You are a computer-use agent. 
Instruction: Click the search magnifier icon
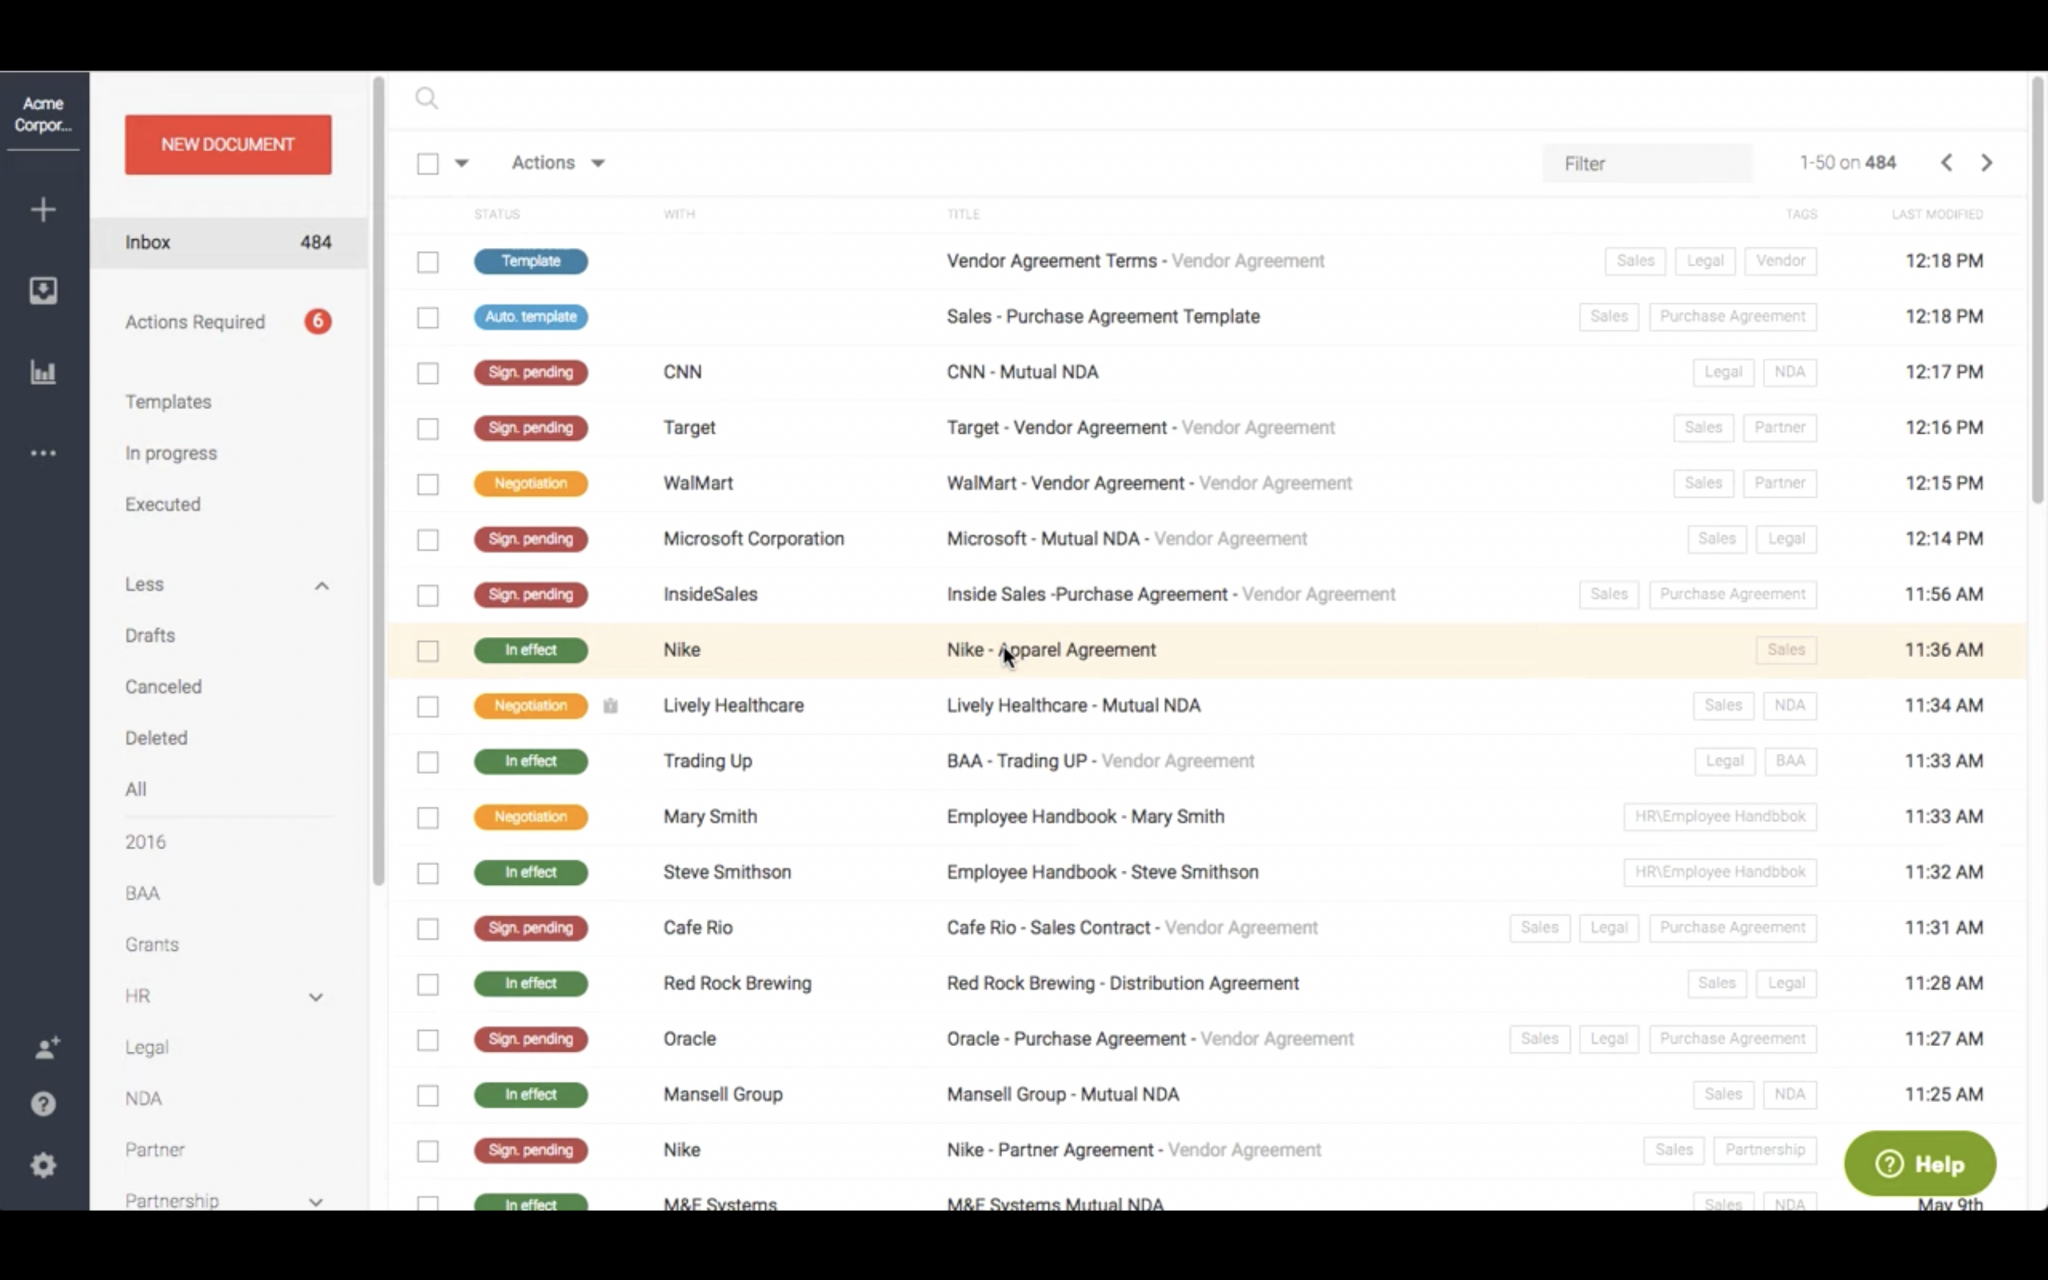[x=427, y=98]
